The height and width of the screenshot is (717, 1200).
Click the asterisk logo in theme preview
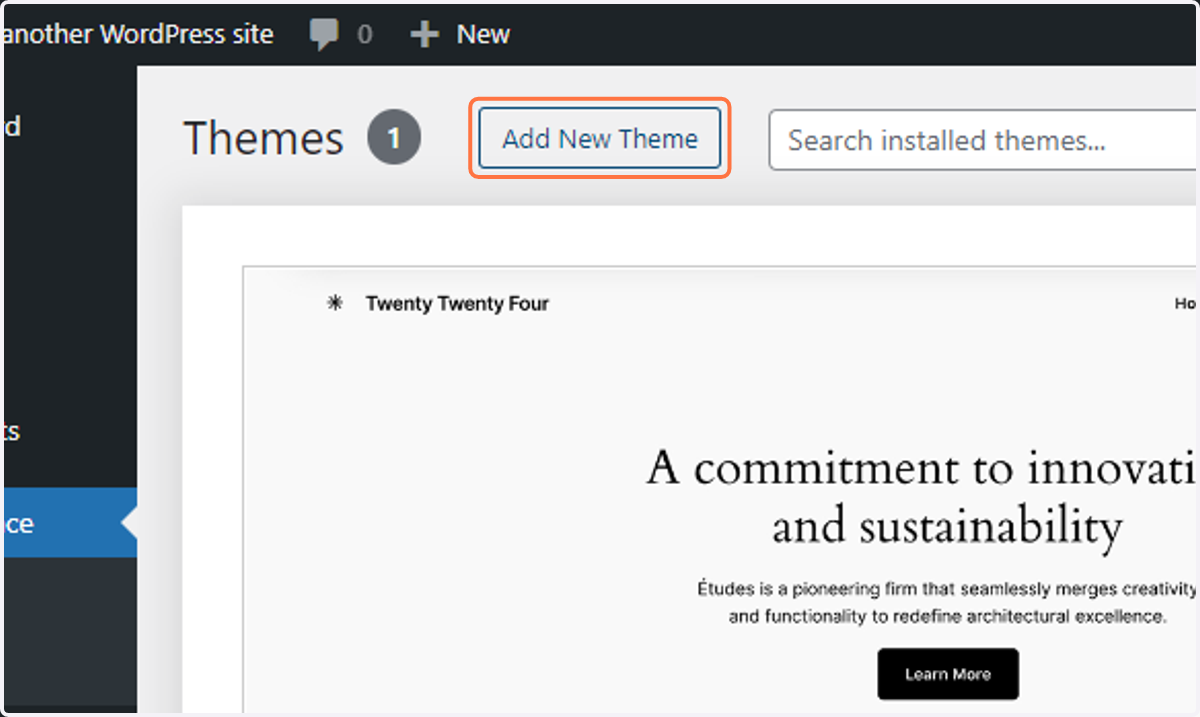tap(335, 303)
